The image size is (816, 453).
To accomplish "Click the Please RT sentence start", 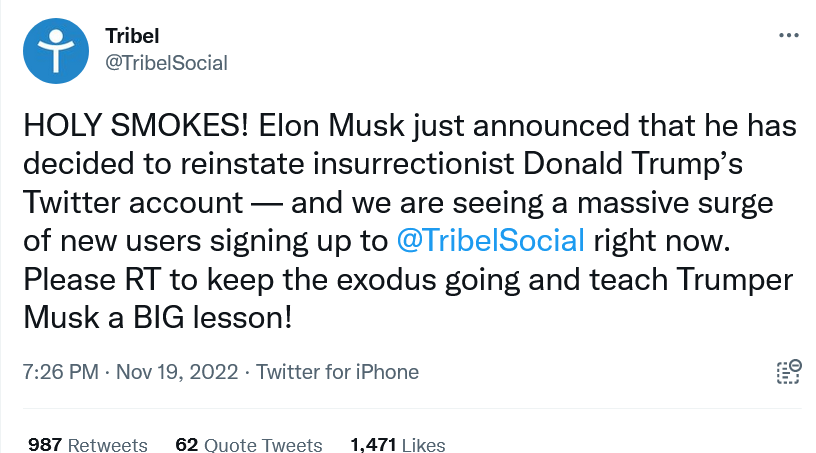I will coord(92,279).
